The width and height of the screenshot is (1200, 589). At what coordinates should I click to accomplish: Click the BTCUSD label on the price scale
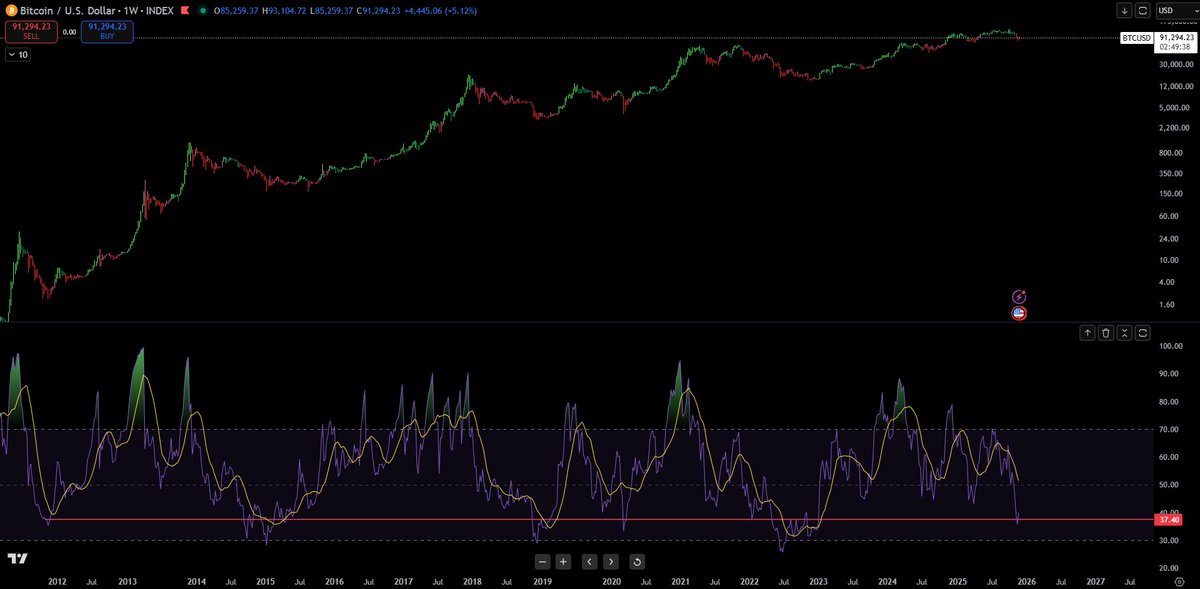click(1136, 37)
